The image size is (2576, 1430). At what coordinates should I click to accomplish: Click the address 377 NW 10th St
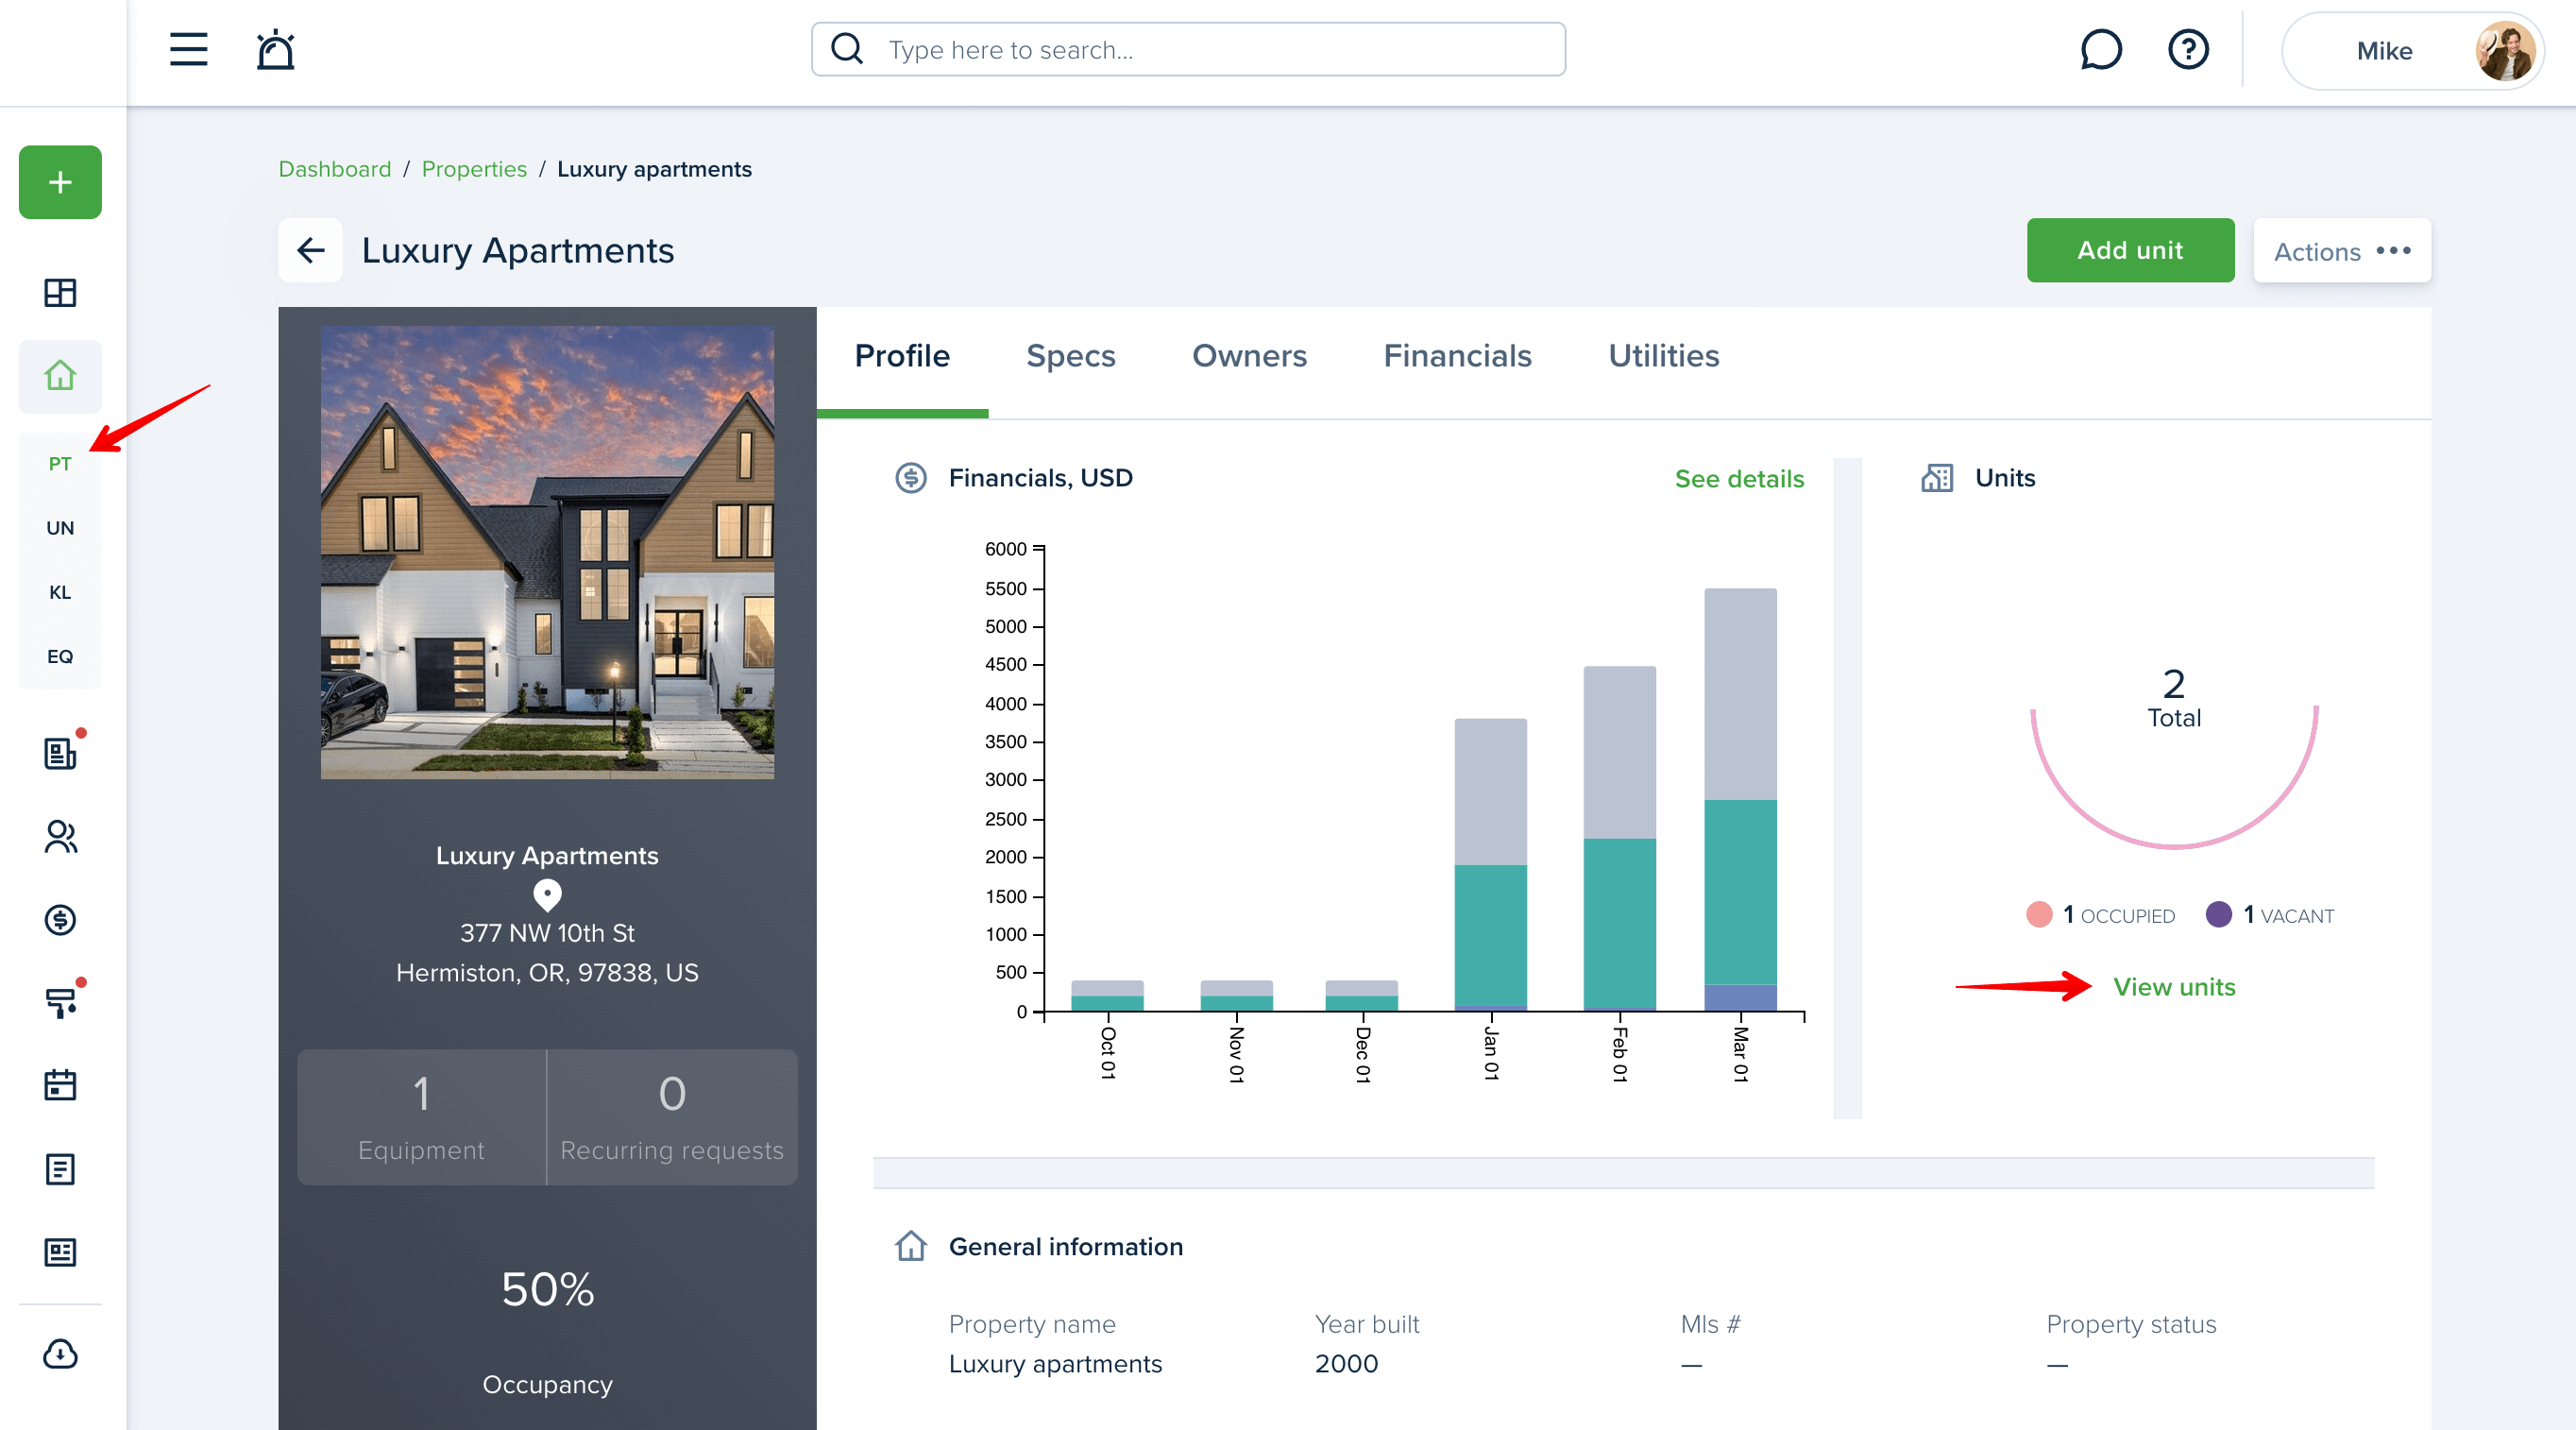[x=547, y=933]
